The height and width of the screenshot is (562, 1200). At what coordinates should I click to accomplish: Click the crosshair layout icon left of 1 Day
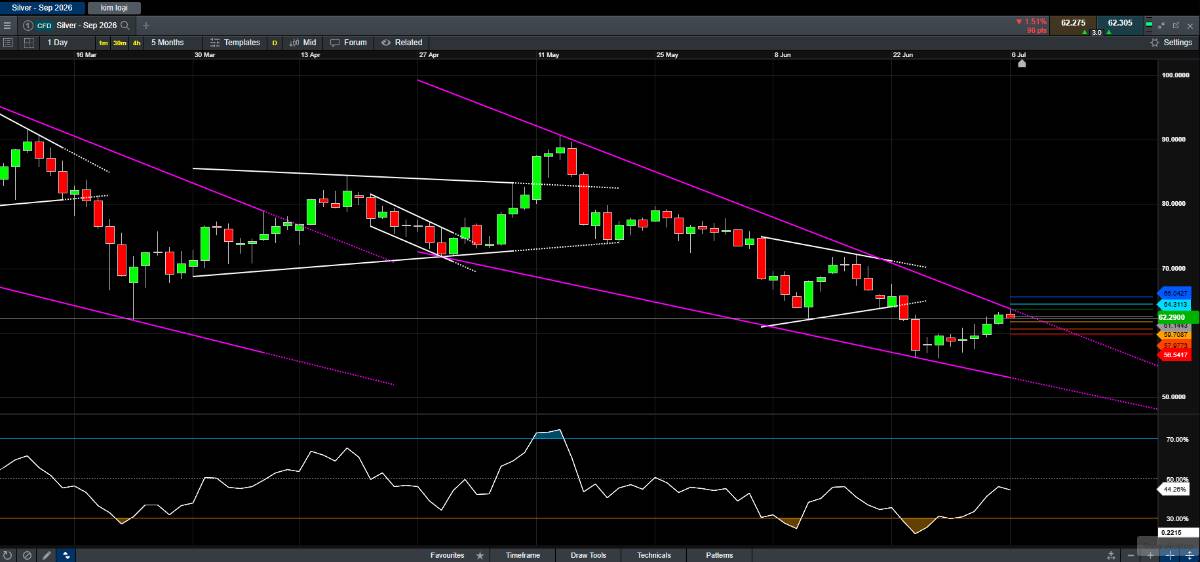point(27,43)
